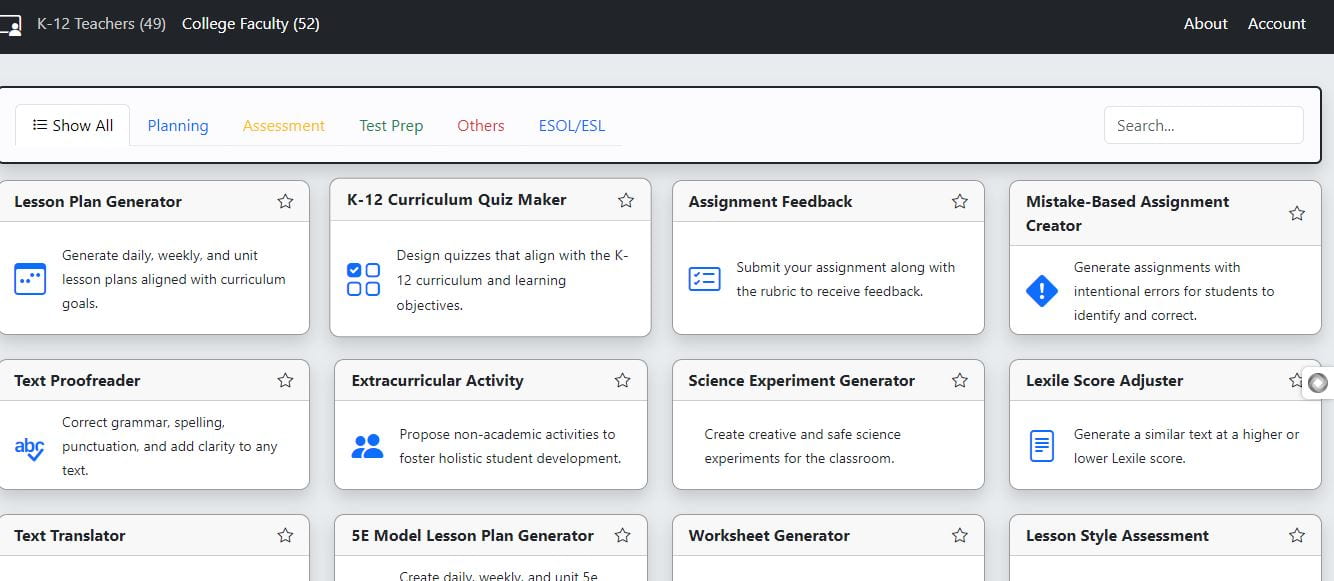This screenshot has width=1334, height=581.
Task: Click the Lexile Score Adjuster document icon
Action: (1041, 446)
